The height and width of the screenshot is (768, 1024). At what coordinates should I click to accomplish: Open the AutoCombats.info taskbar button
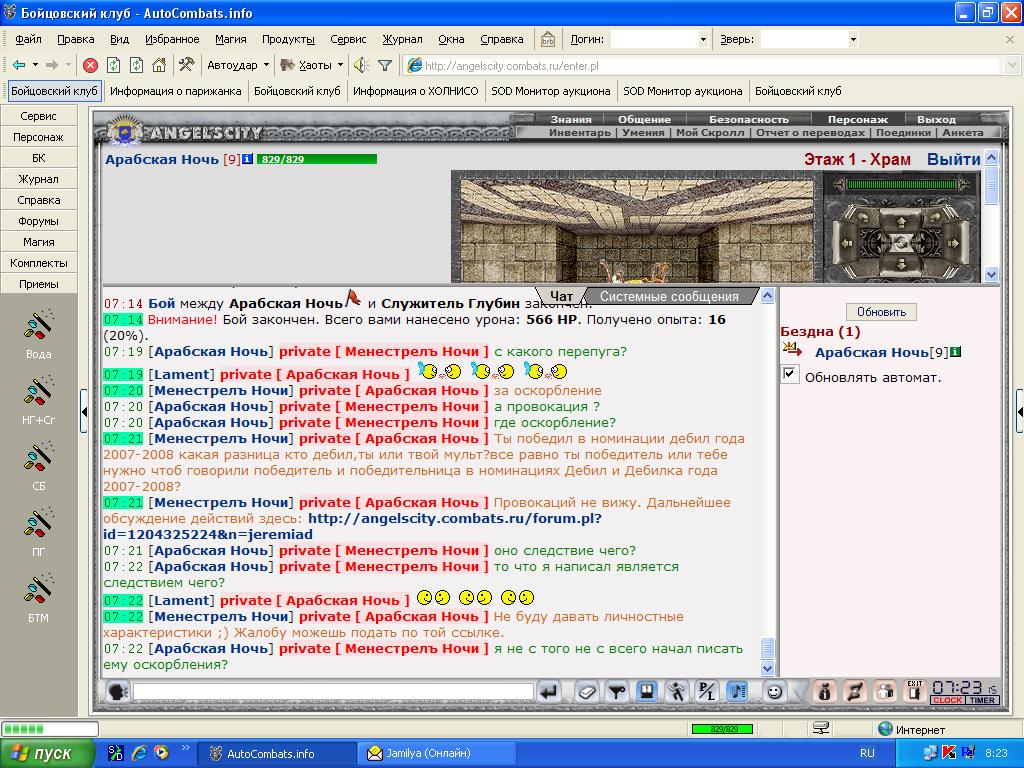(x=276, y=753)
